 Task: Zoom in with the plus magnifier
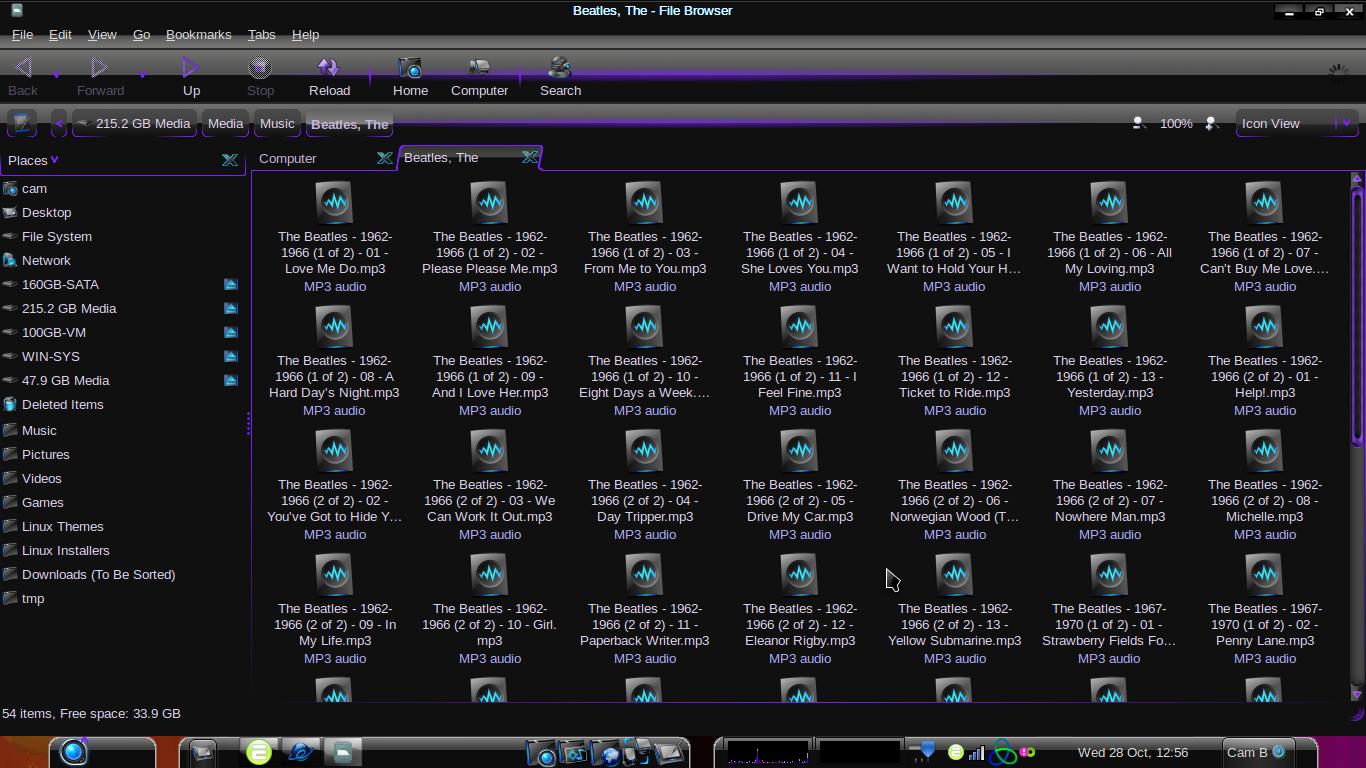pyautogui.click(x=1211, y=123)
